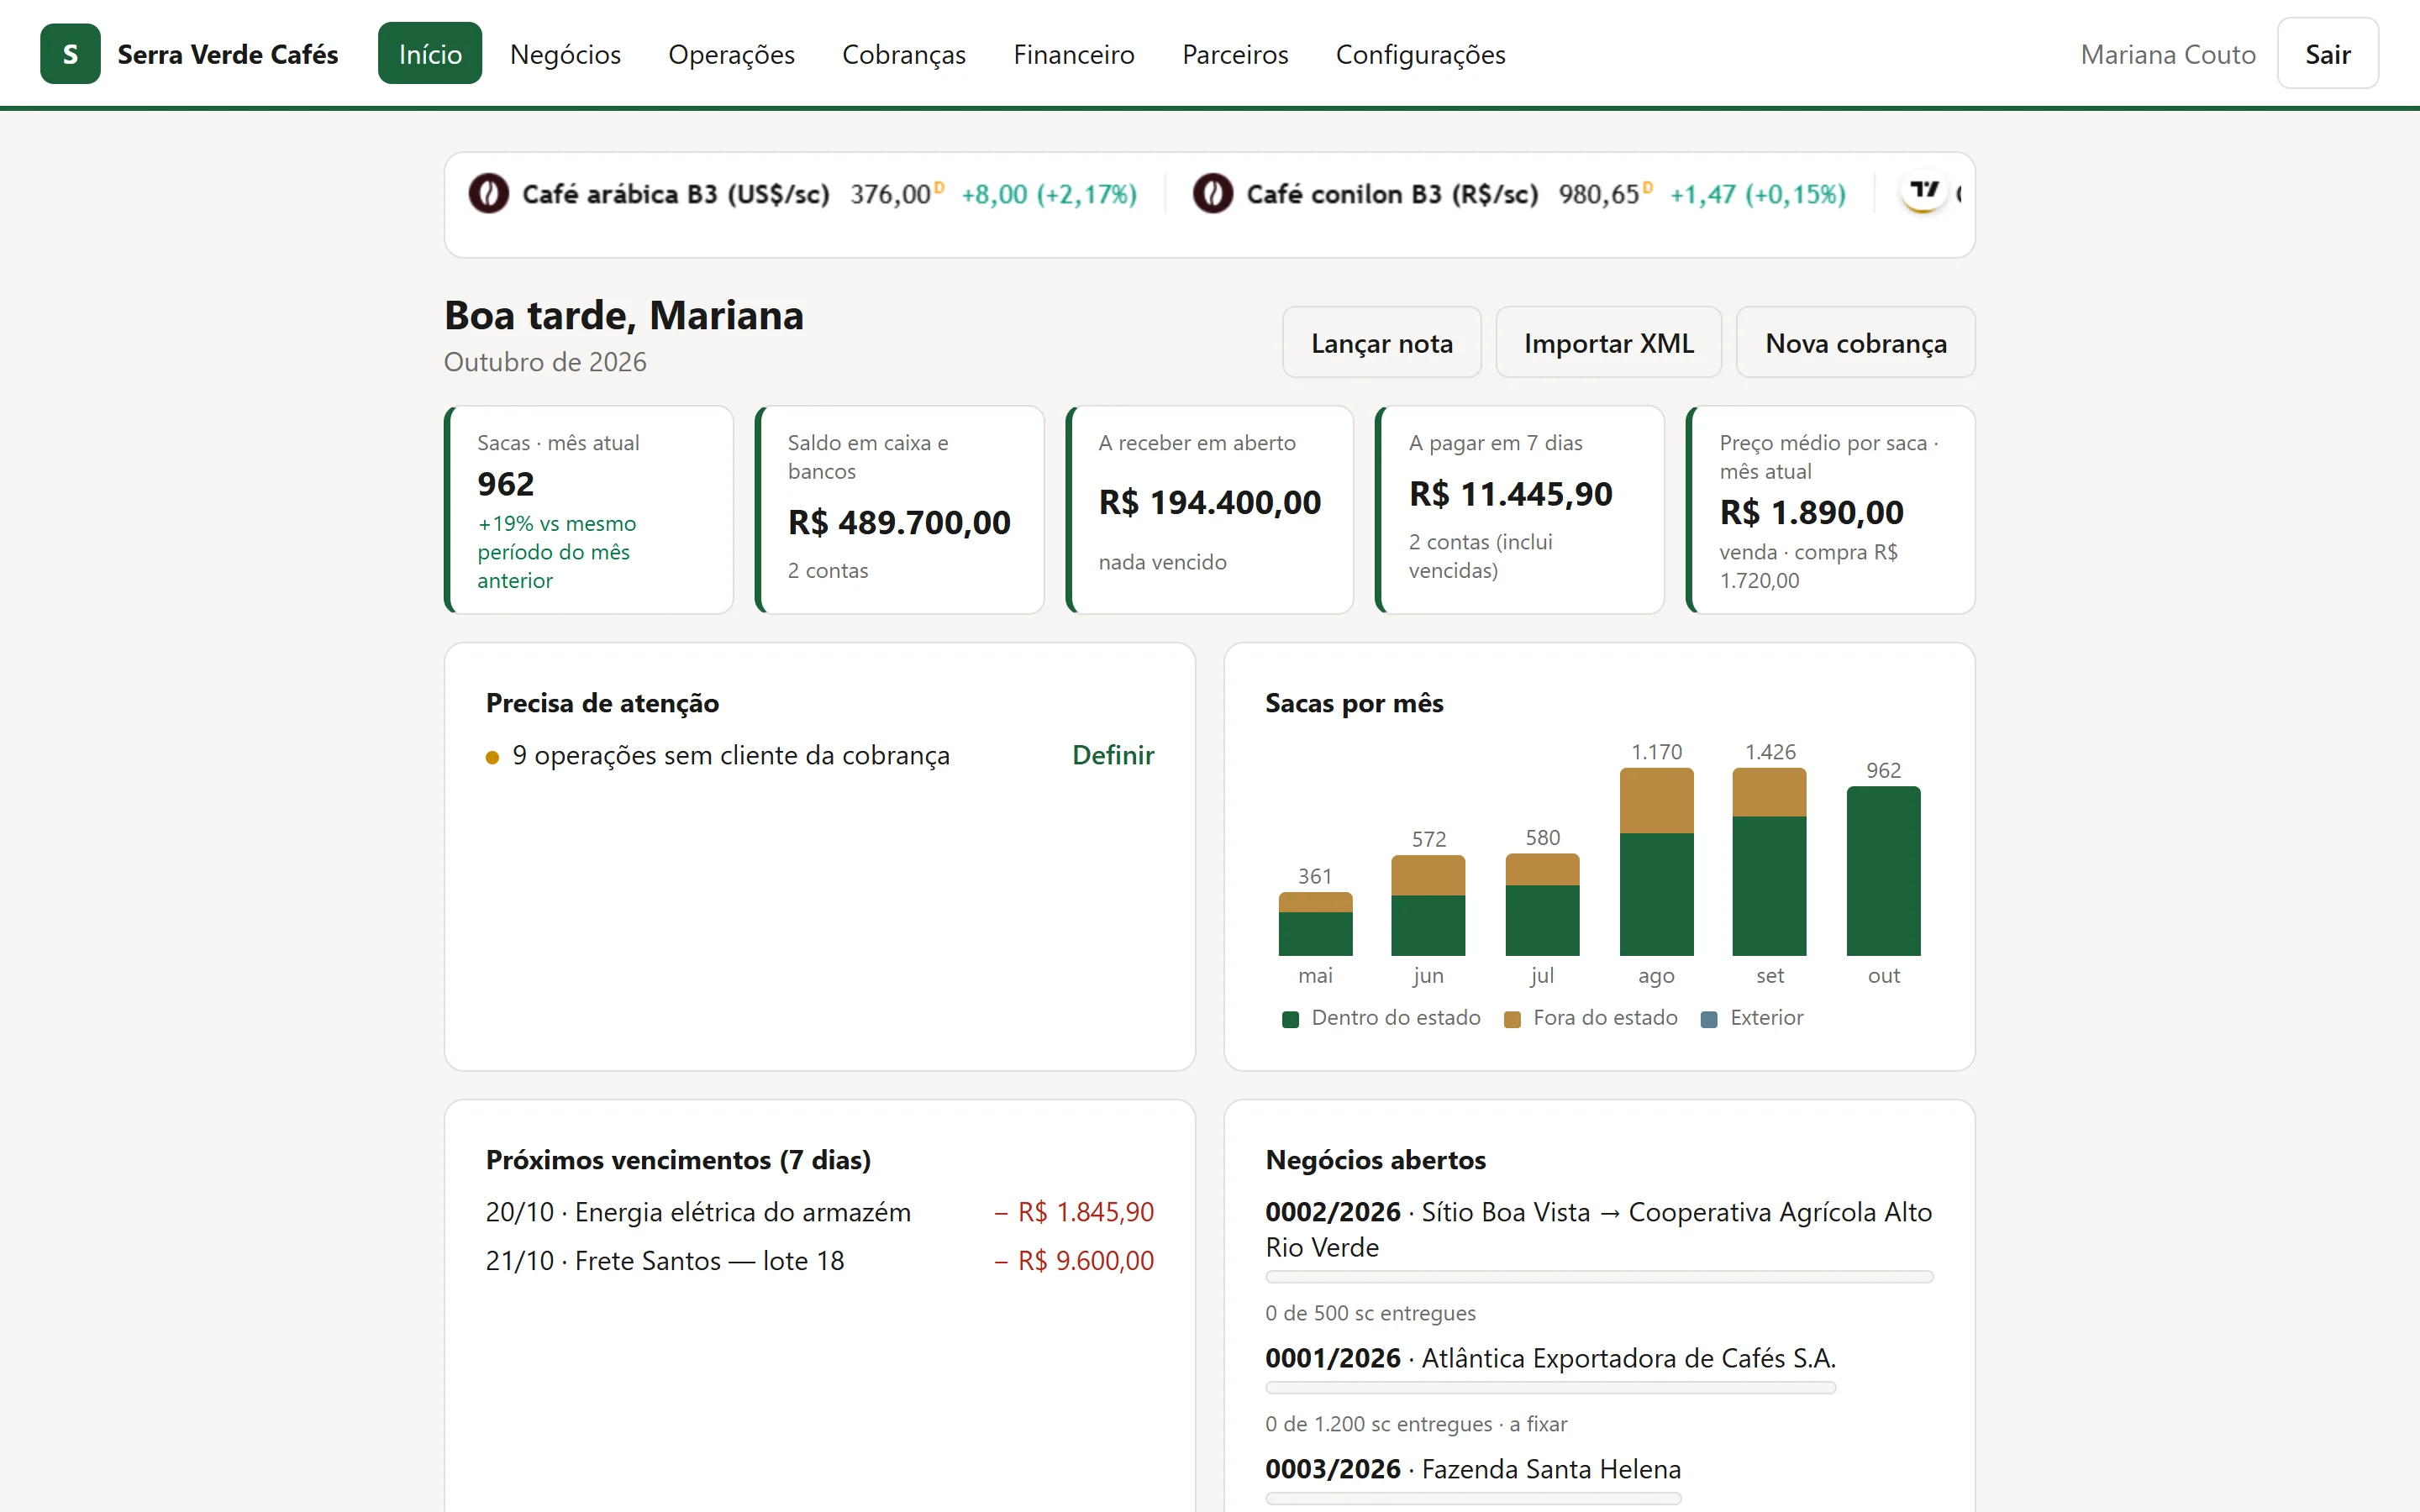2420x1512 pixels.
Task: Open deal 0002/2026 Sítio Boa Vista
Action: pyautogui.click(x=1599, y=1229)
